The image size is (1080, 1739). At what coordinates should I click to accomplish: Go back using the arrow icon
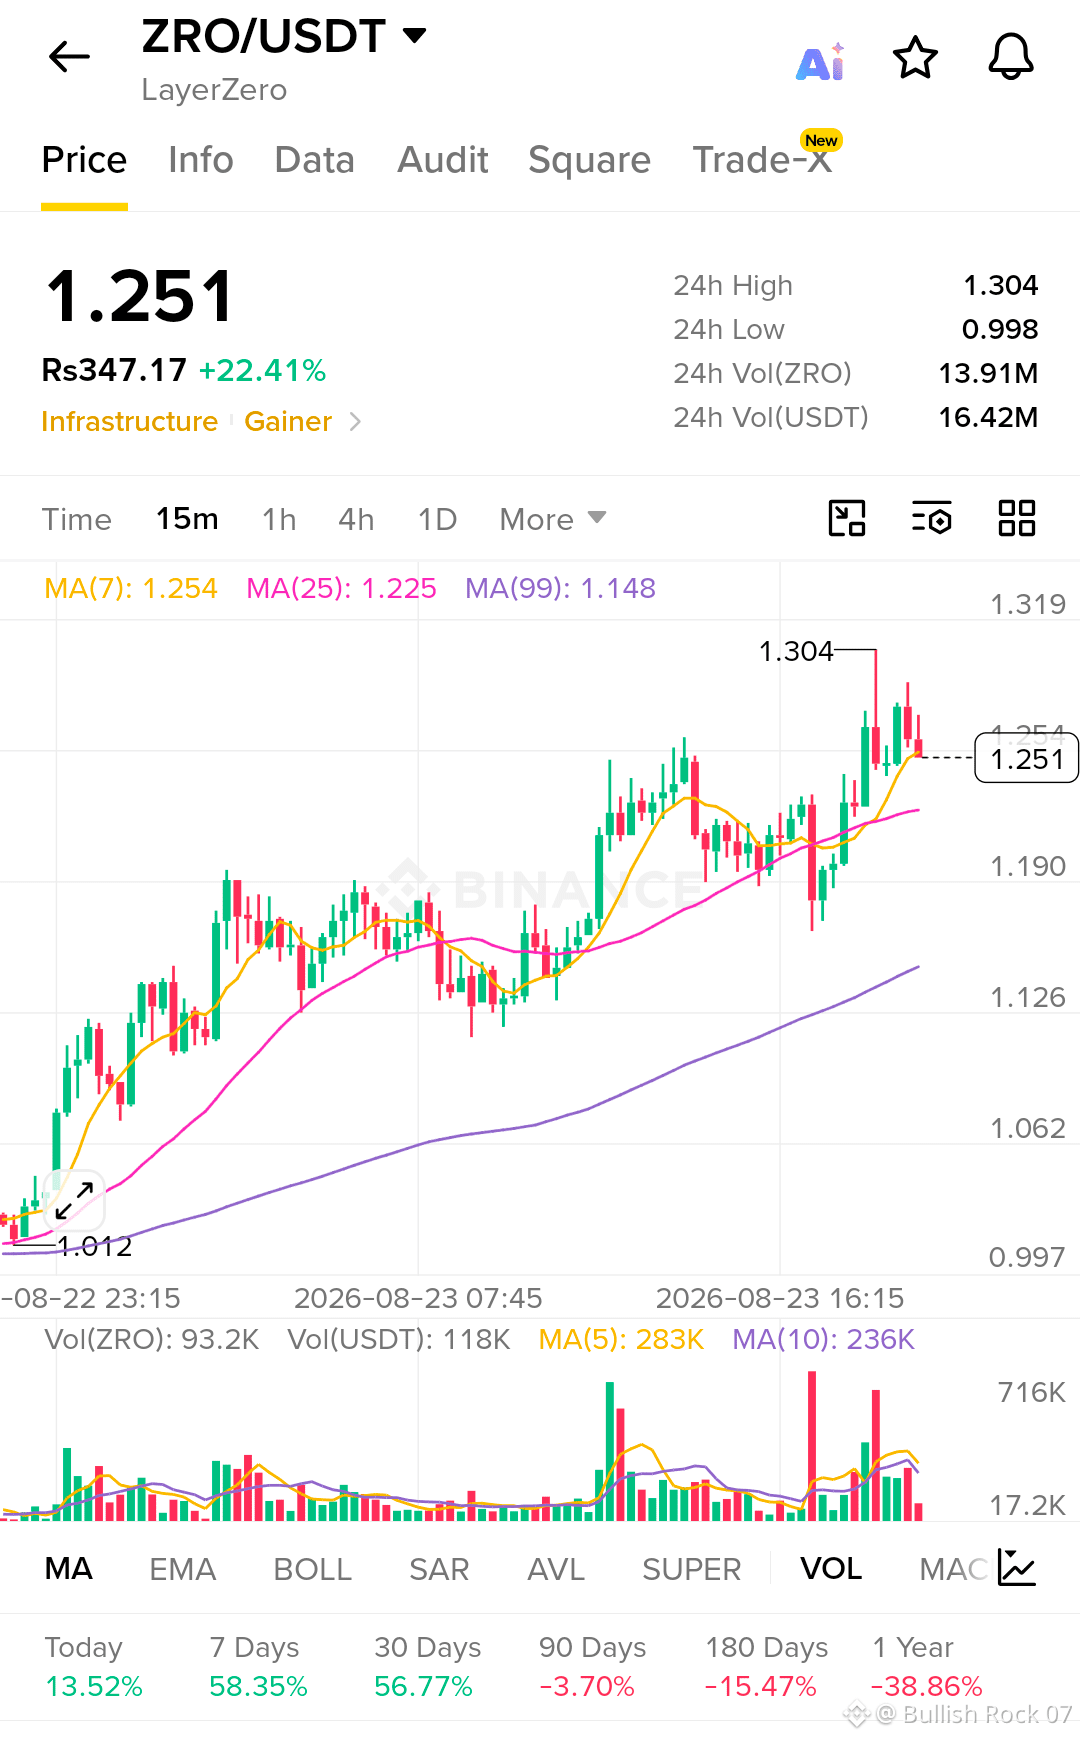coord(69,57)
